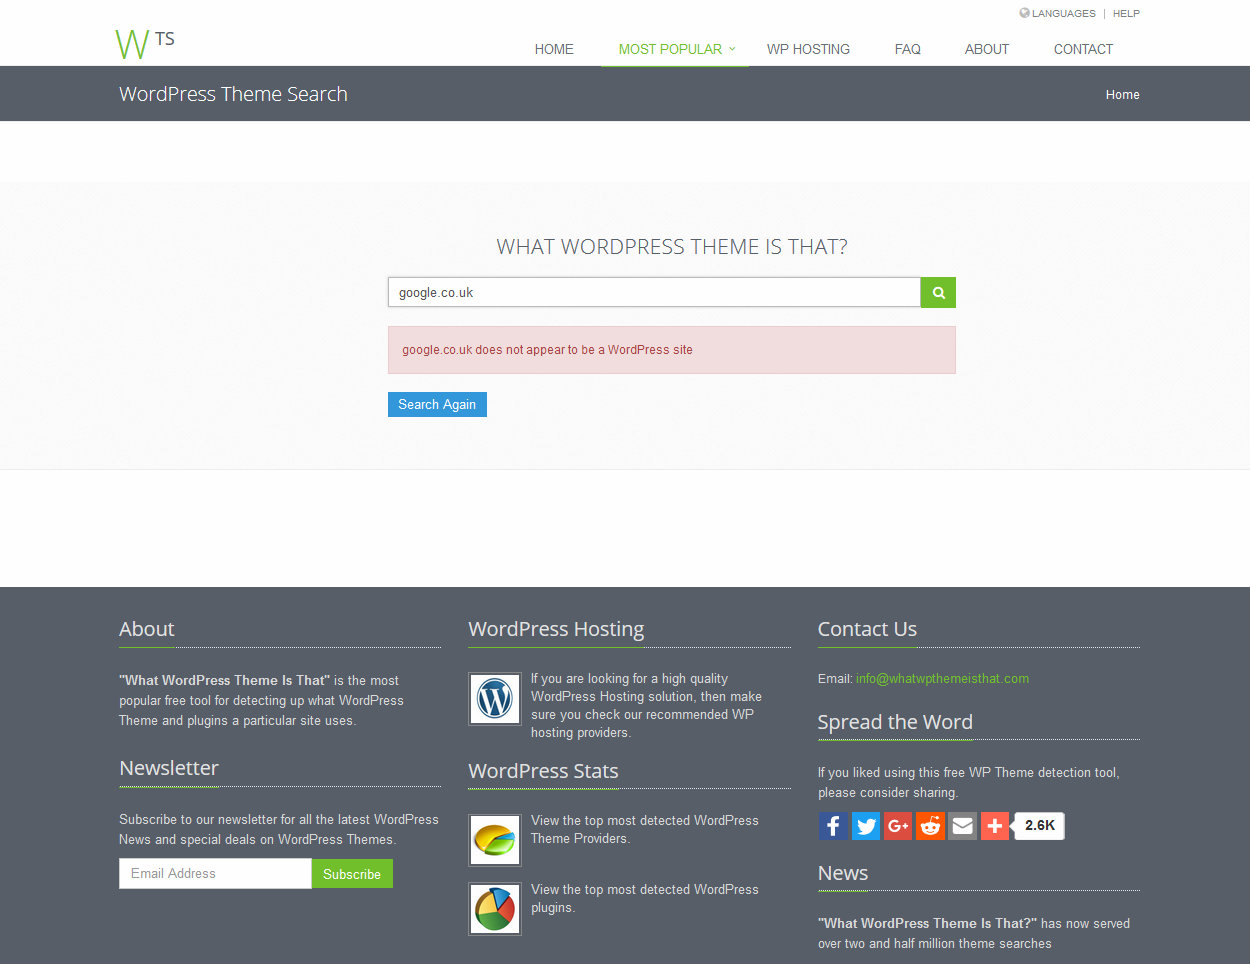Click the plugins pie chart thumbnail

click(495, 909)
